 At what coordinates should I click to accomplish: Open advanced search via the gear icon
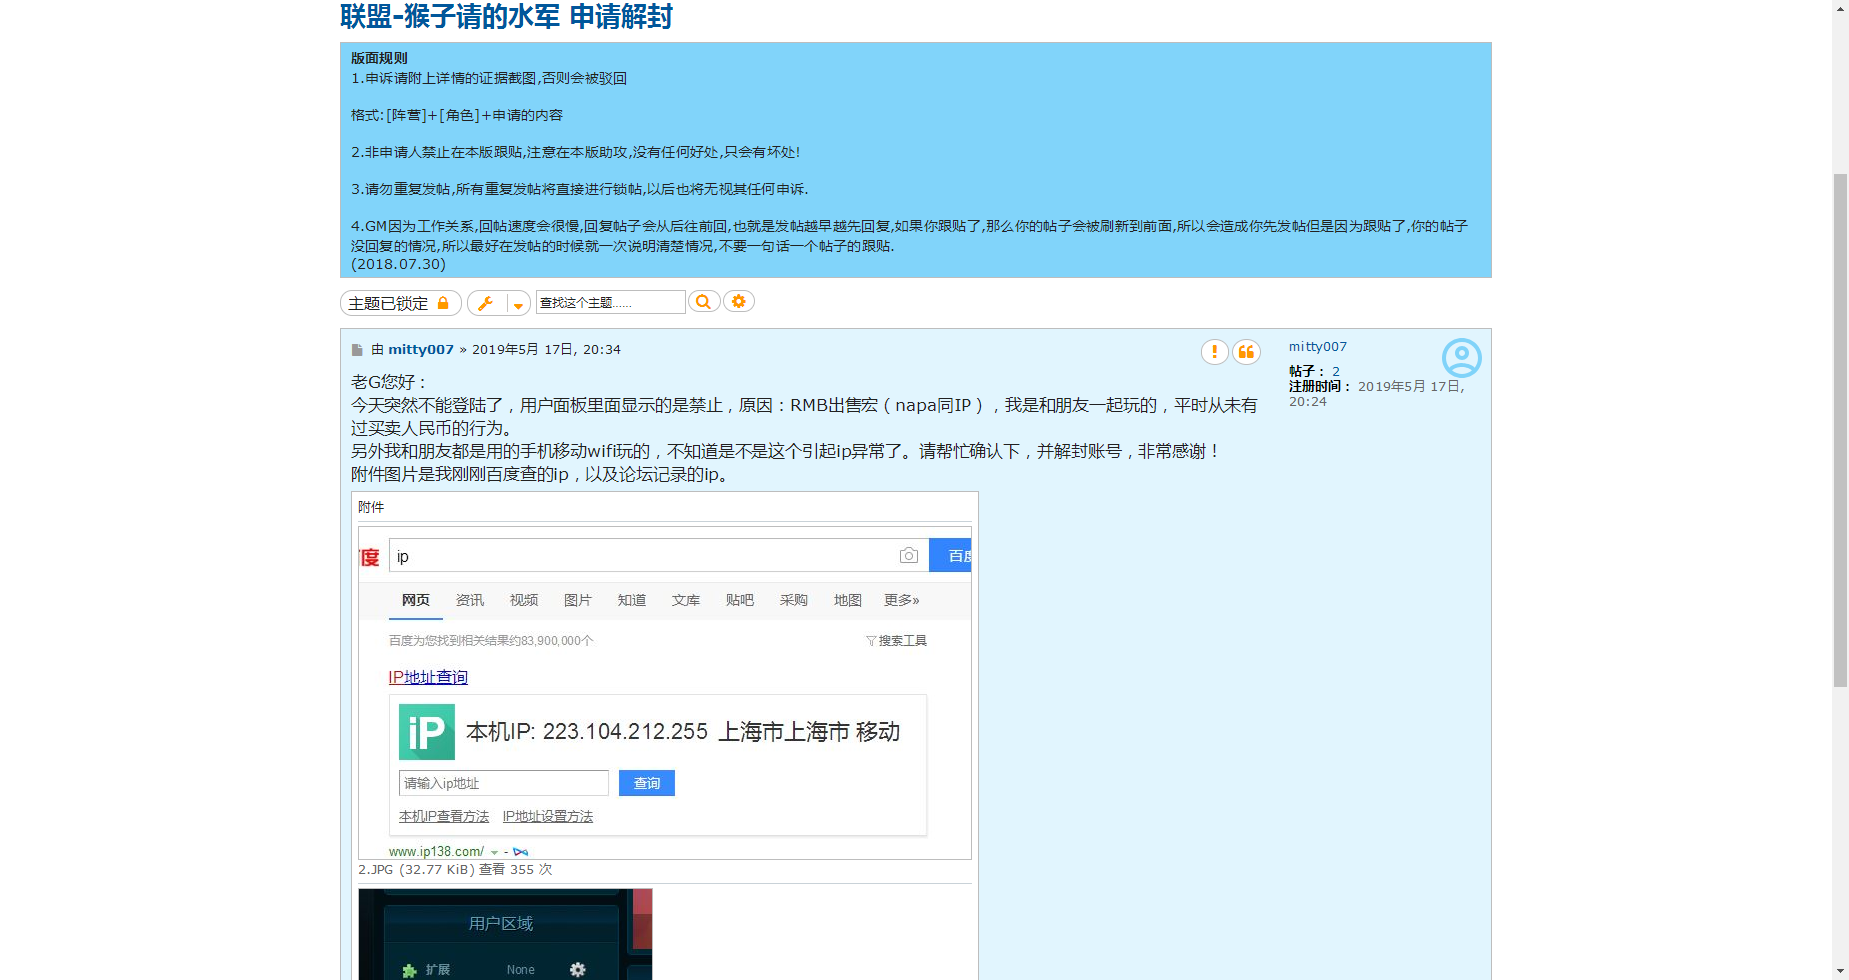pyautogui.click(x=738, y=301)
